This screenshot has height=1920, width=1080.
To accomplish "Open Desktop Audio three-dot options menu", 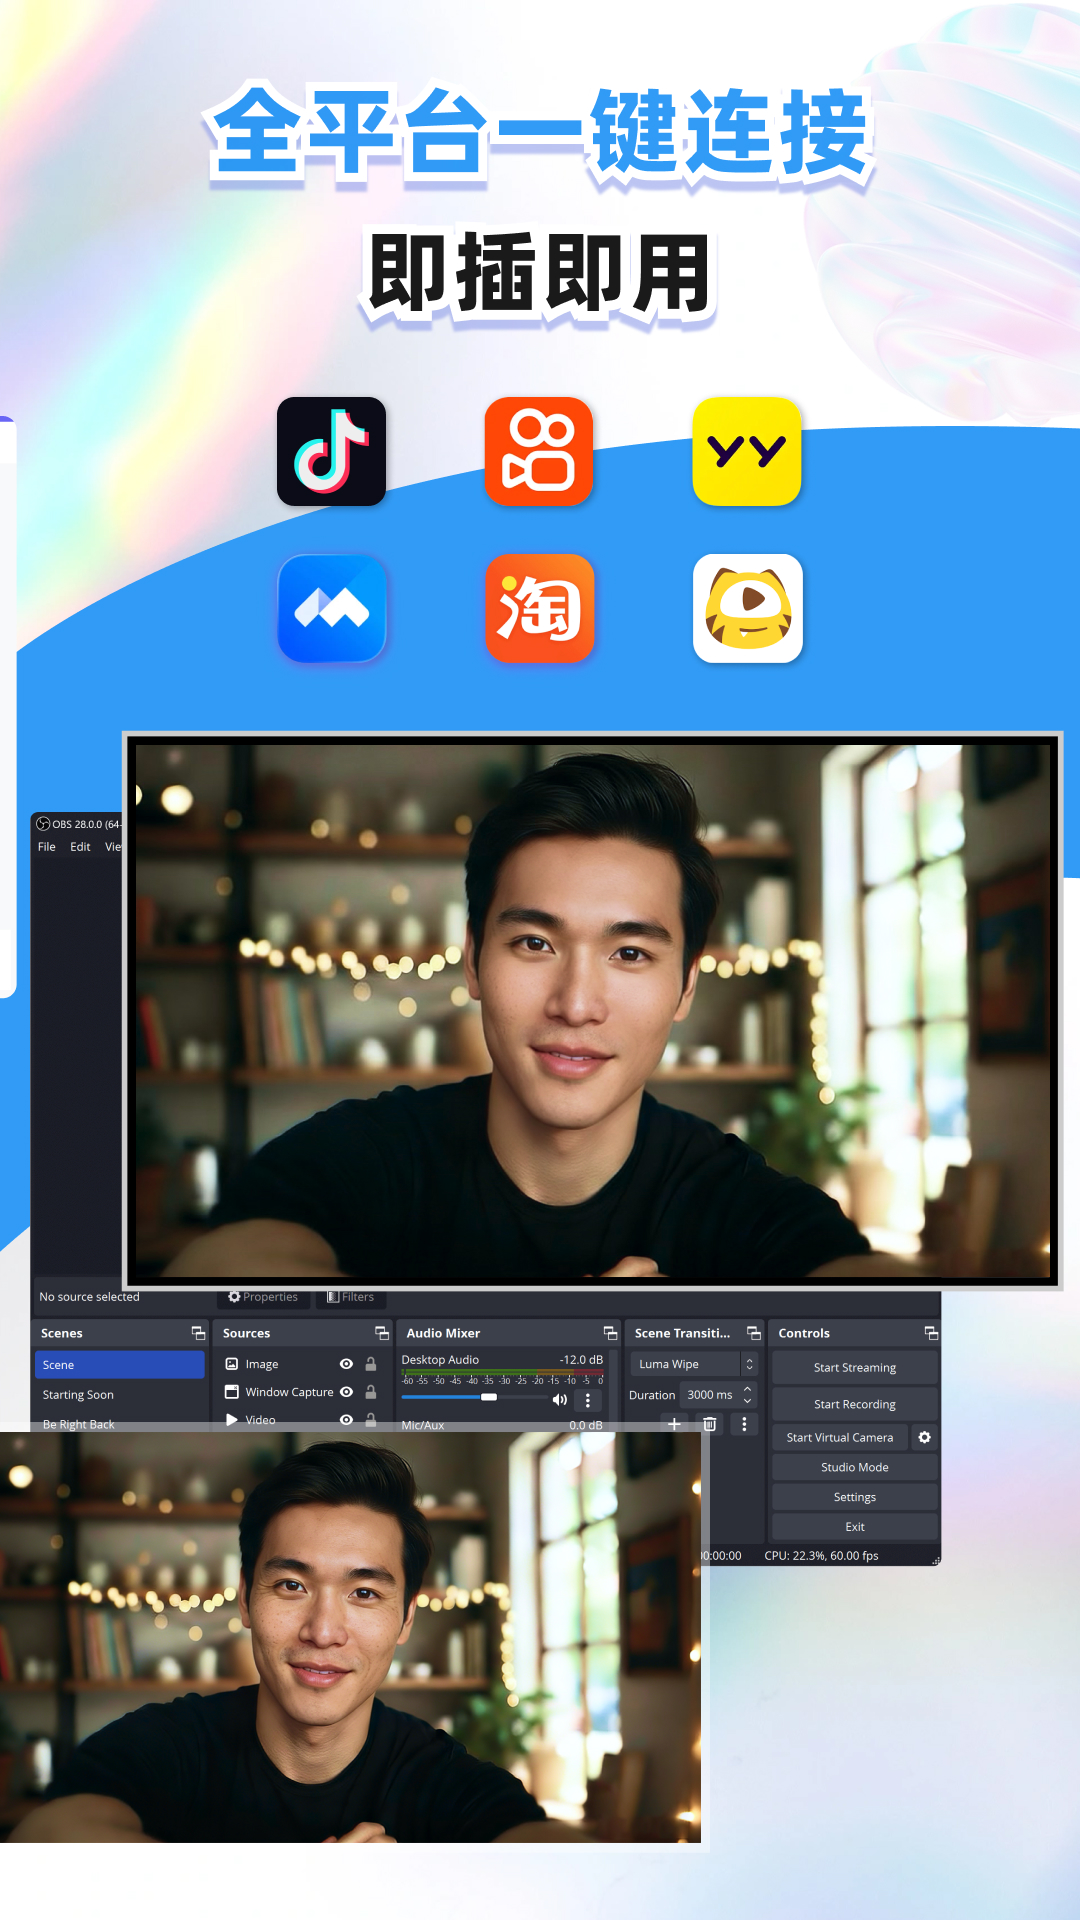I will tap(588, 1400).
